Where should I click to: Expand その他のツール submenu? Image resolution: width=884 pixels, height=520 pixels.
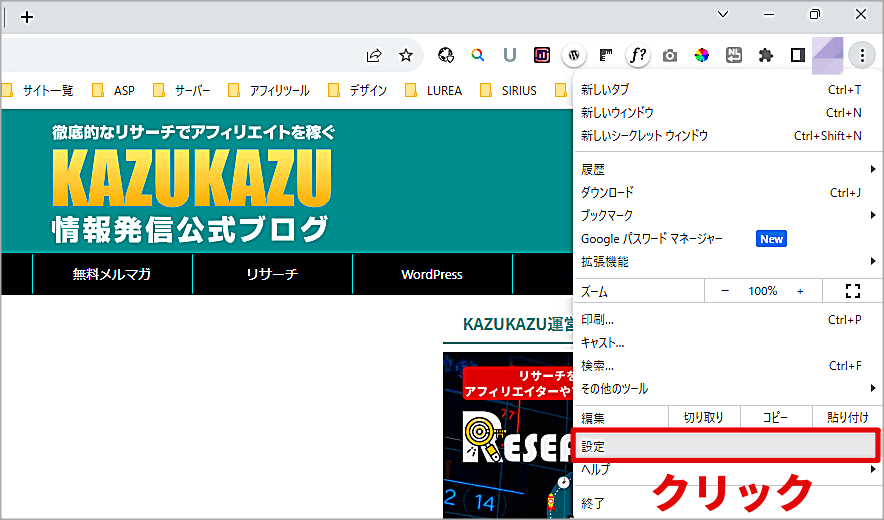pos(728,389)
